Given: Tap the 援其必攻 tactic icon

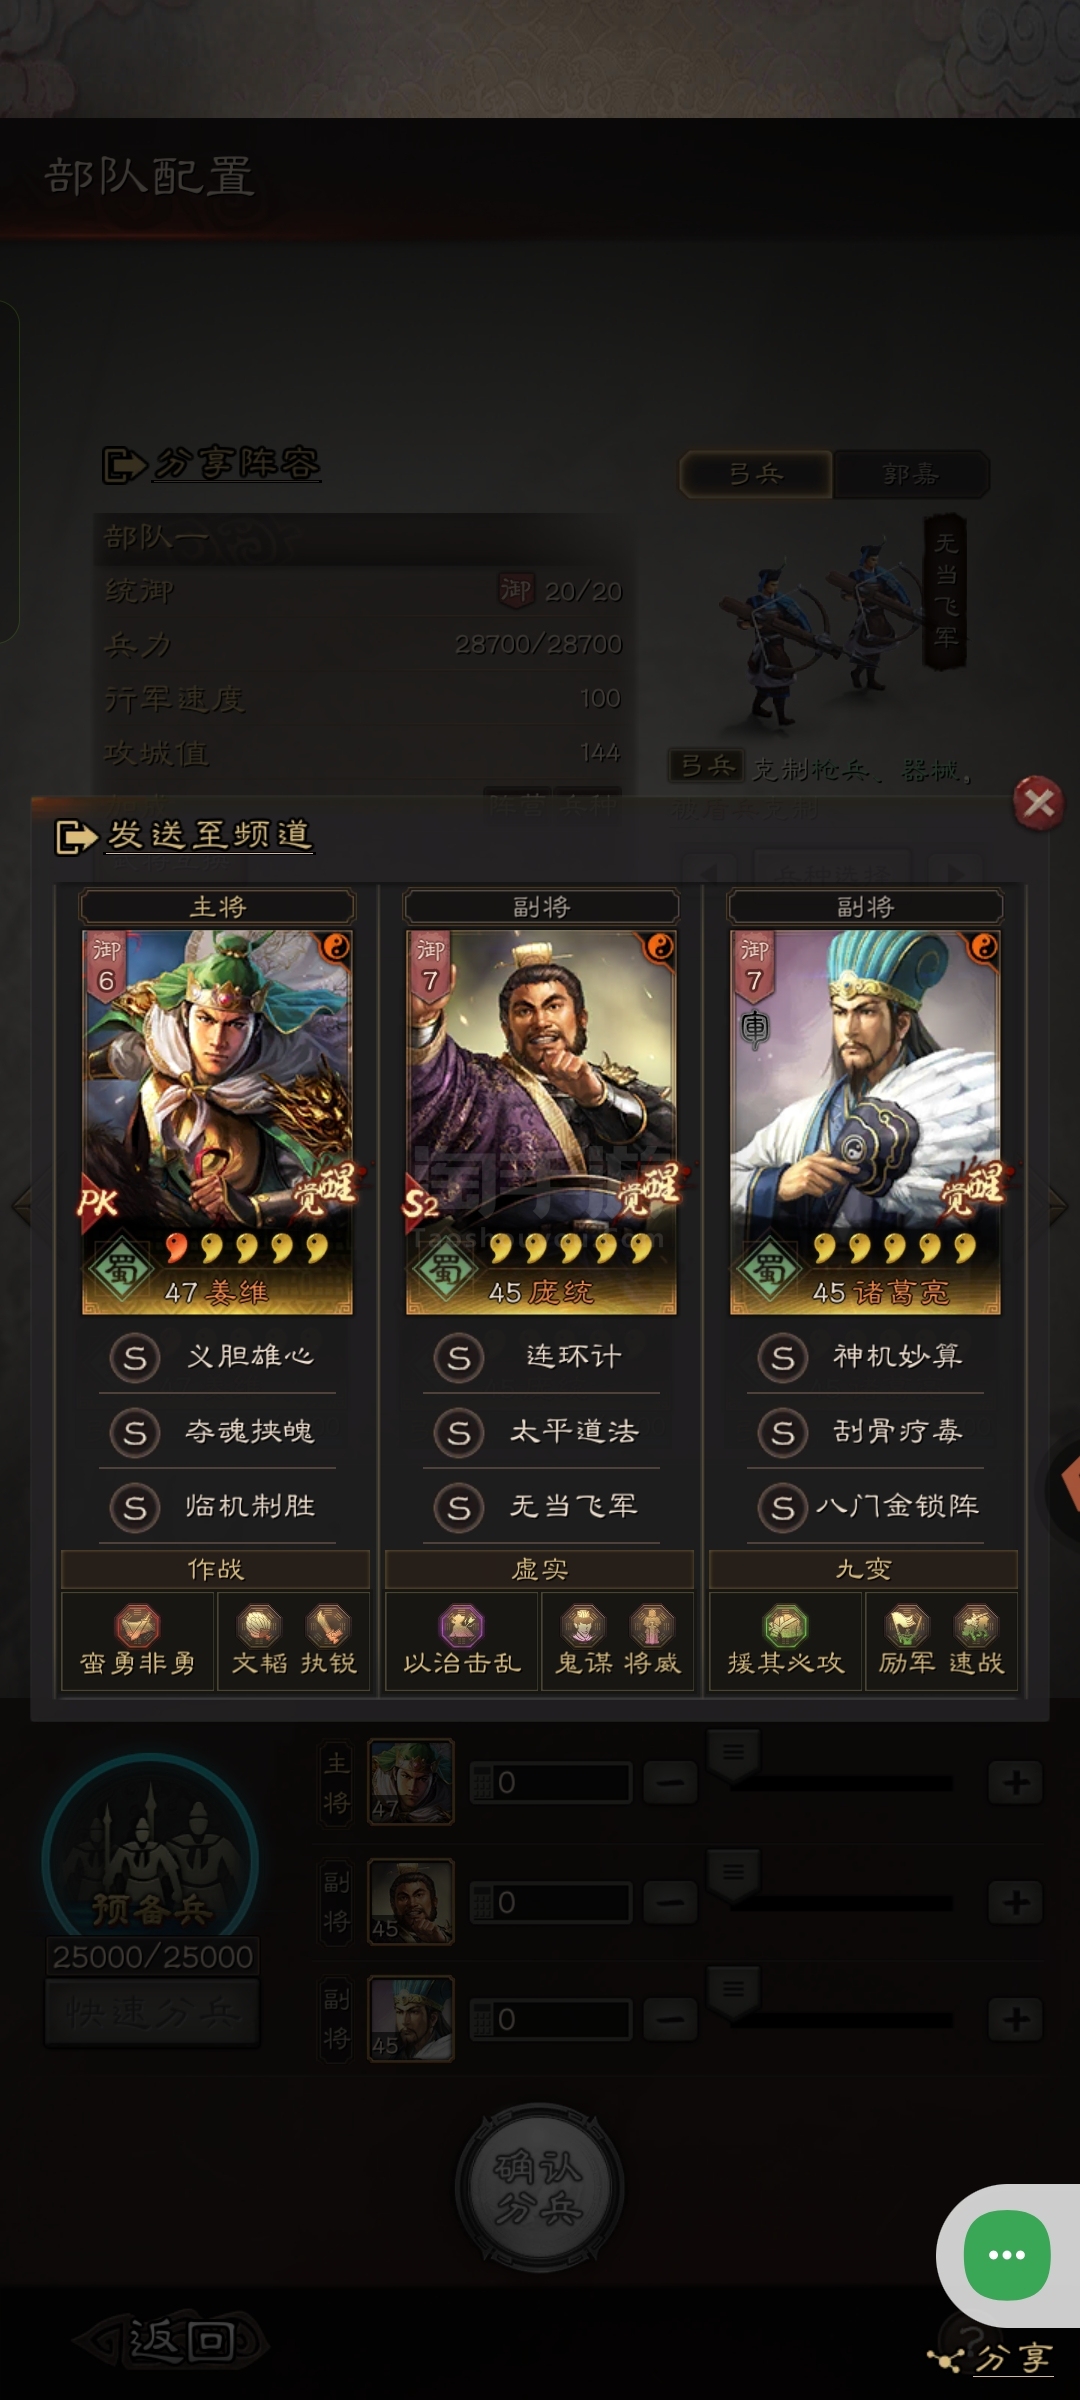Looking at the screenshot, I should pos(786,1626).
